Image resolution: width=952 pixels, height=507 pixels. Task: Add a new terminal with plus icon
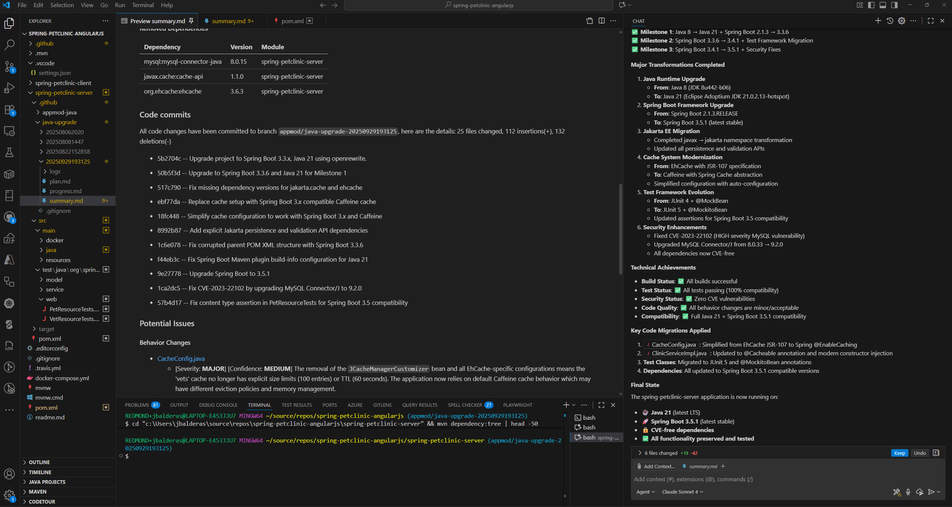(566, 405)
